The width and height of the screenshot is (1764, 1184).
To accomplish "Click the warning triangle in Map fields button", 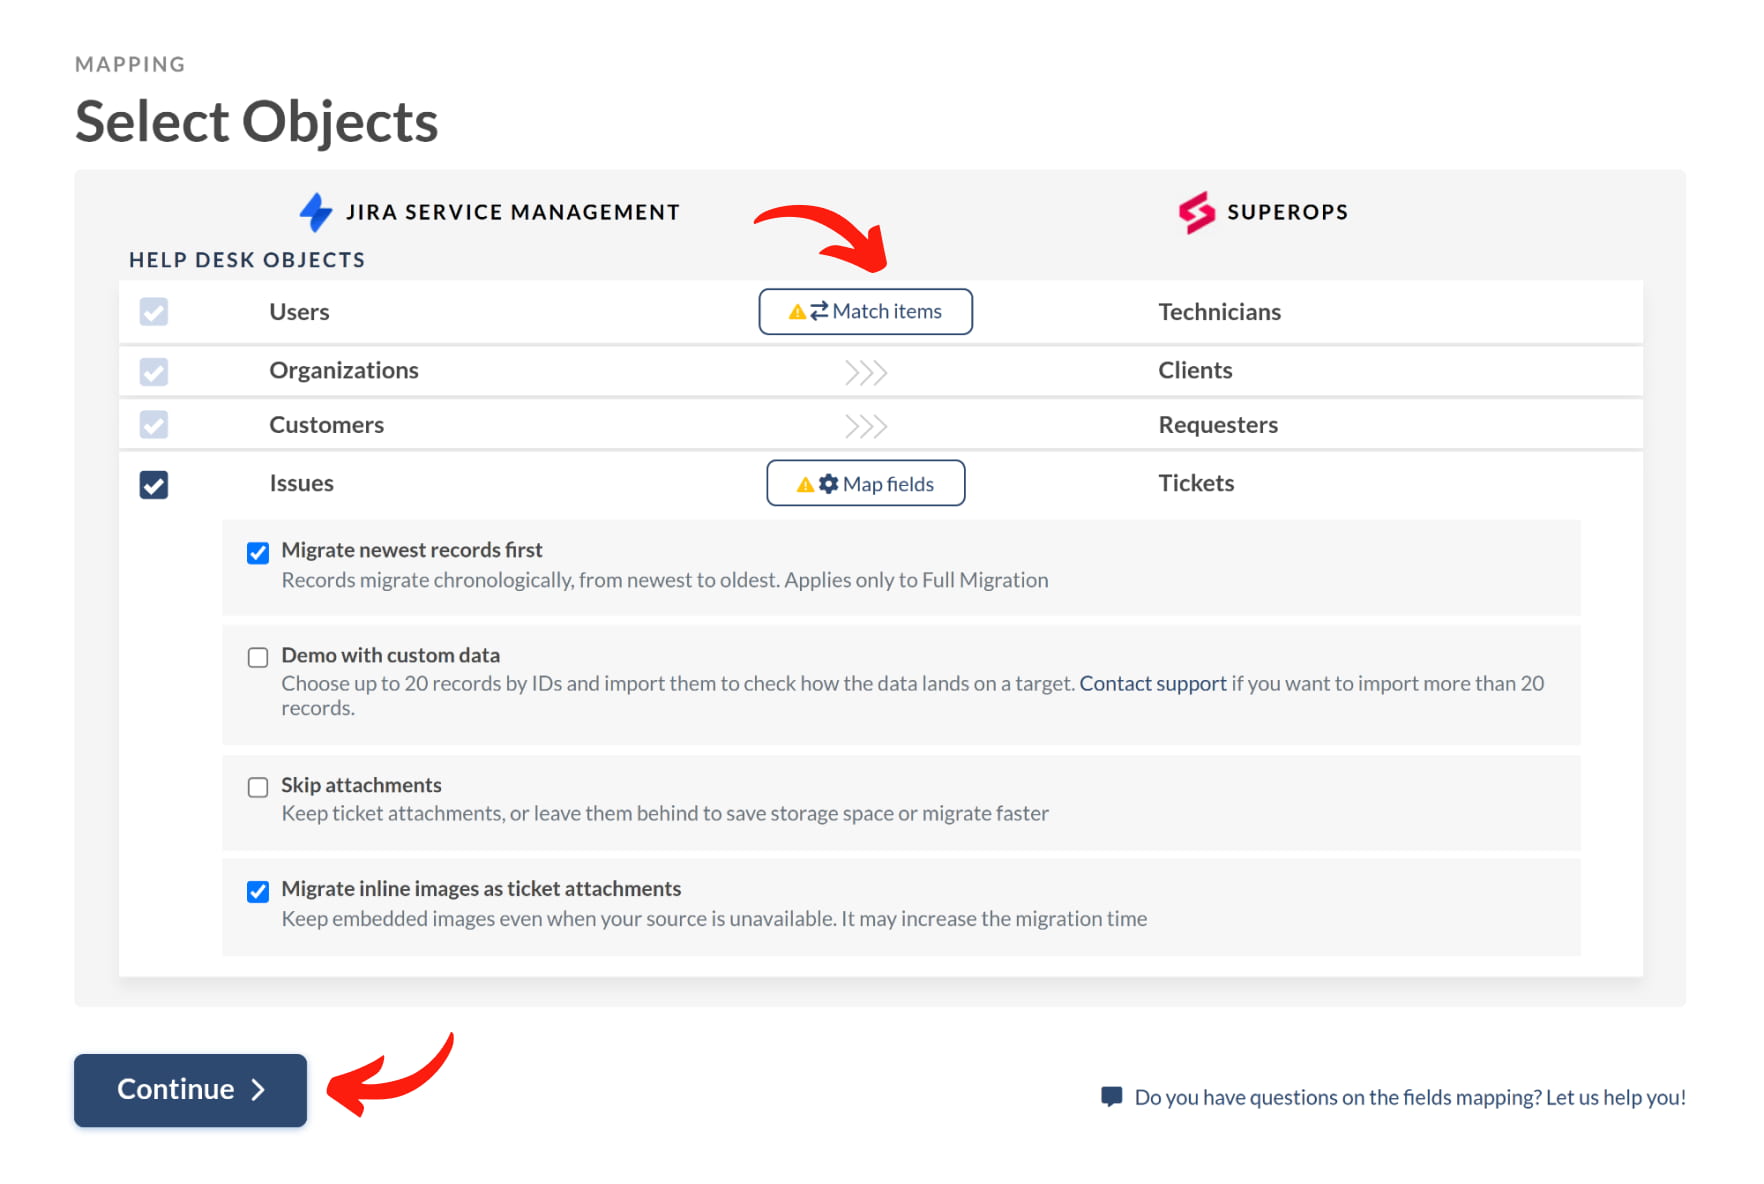I will (x=805, y=485).
